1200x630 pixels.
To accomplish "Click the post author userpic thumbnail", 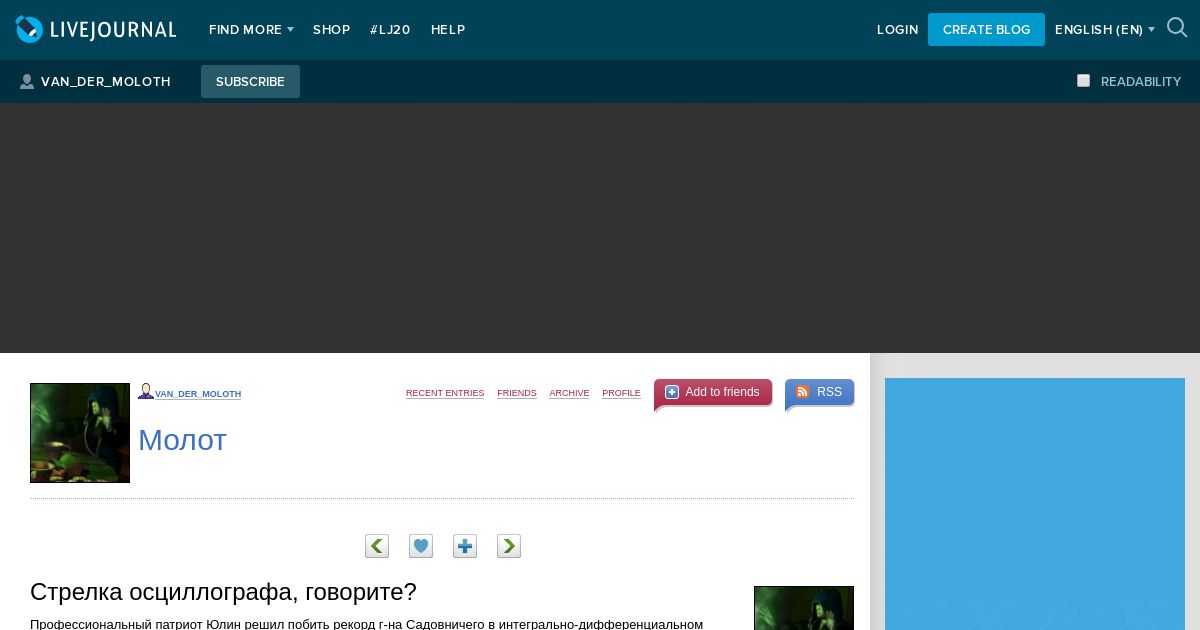I will click(804, 608).
